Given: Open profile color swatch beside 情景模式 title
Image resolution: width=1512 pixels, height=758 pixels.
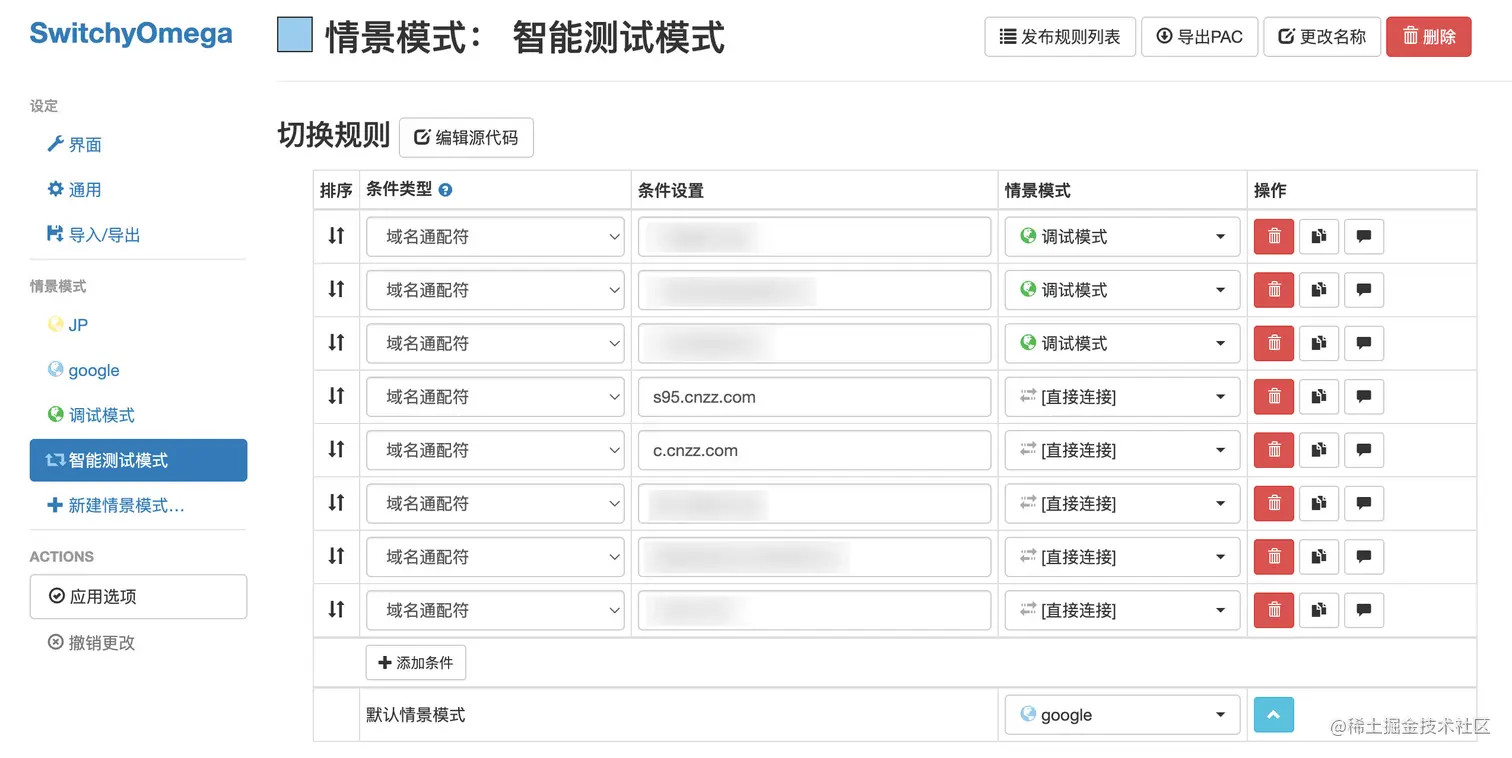Looking at the screenshot, I should coord(295,36).
